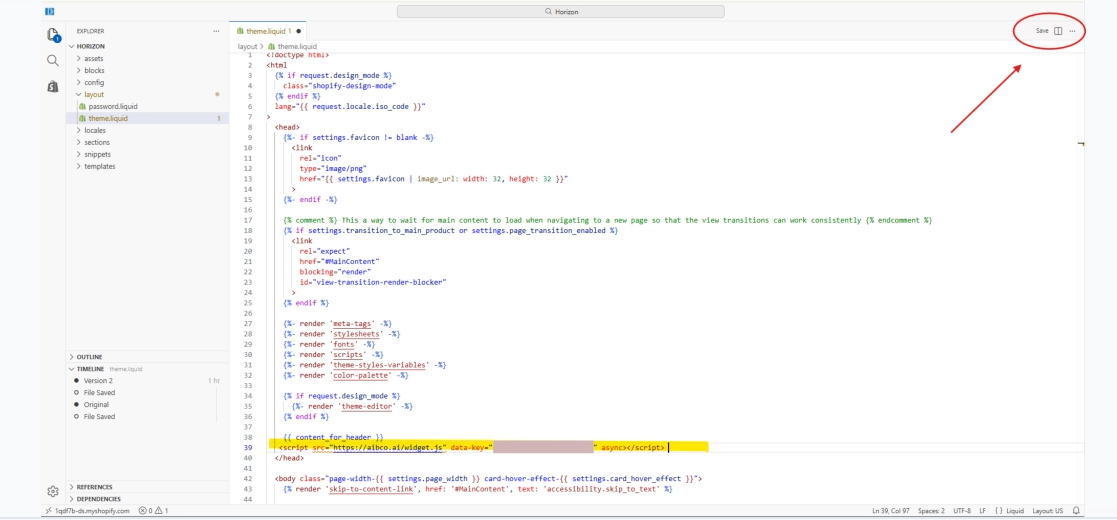Viewport: 1117px width, 520px height.
Task: Collapse the layout folder
Action: 94,95
